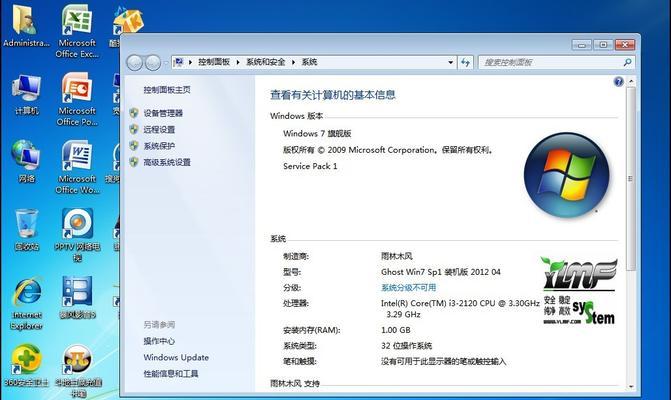Image resolution: width=671 pixels, height=400 pixels.
Task: Click the control panel icon in address bar
Action: click(x=178, y=62)
